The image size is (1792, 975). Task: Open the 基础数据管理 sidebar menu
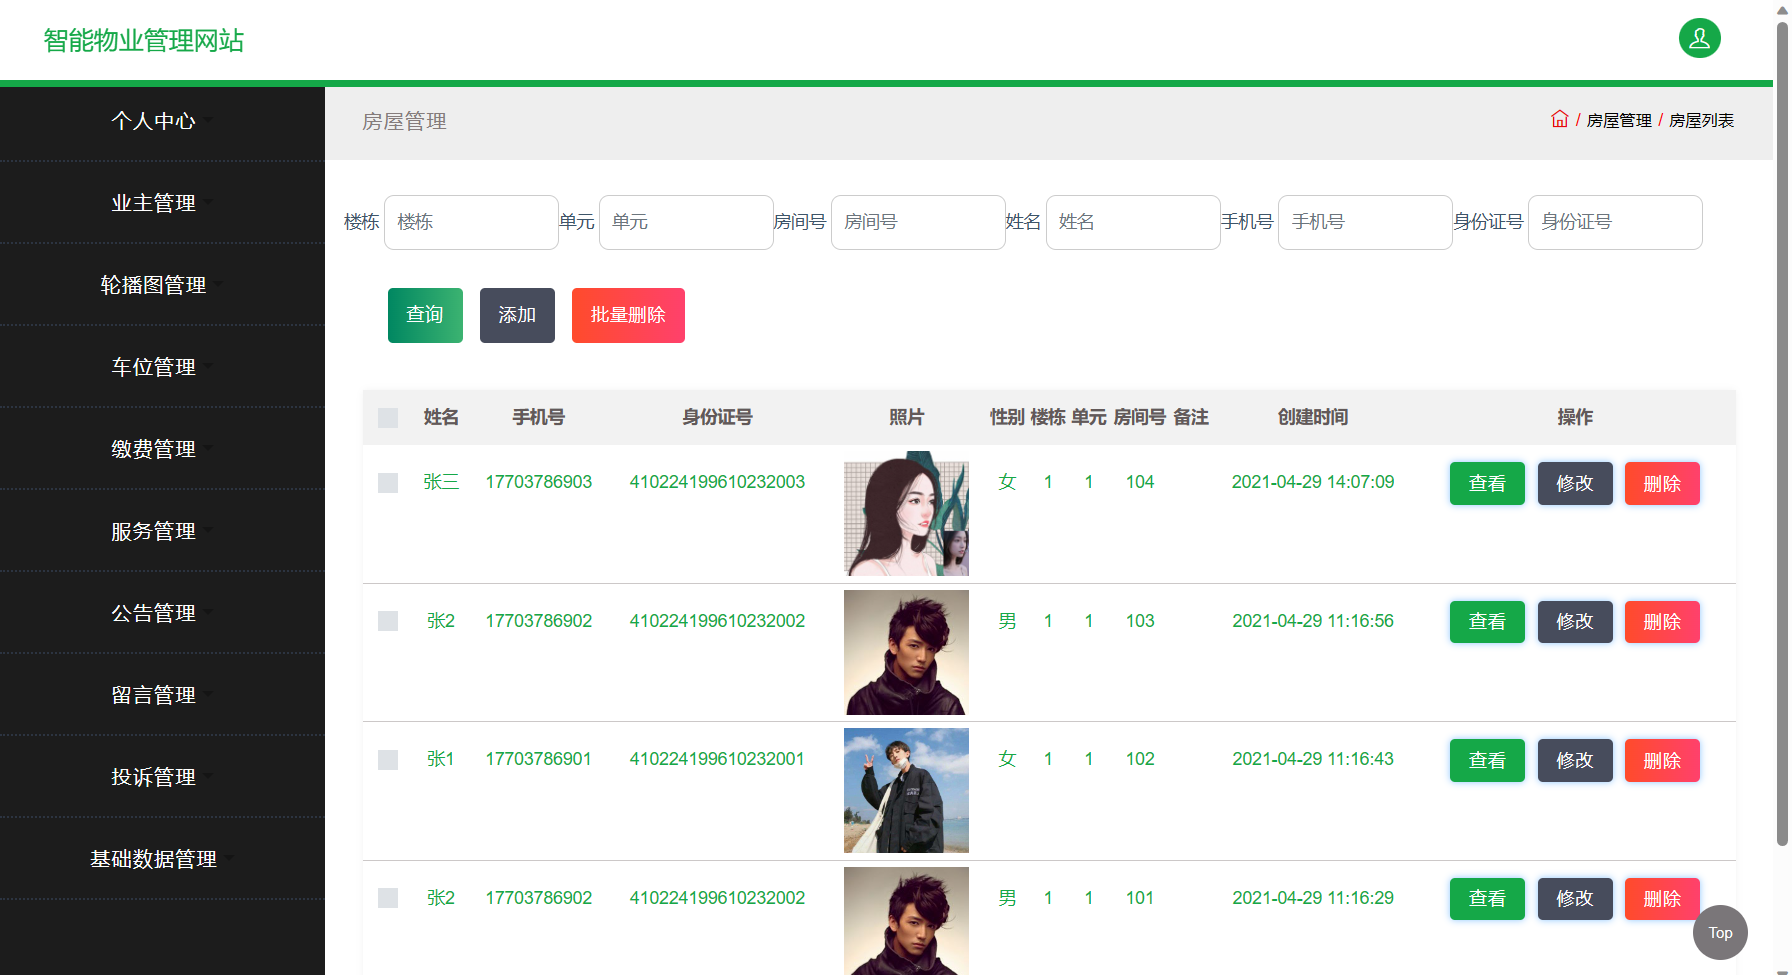(x=162, y=859)
